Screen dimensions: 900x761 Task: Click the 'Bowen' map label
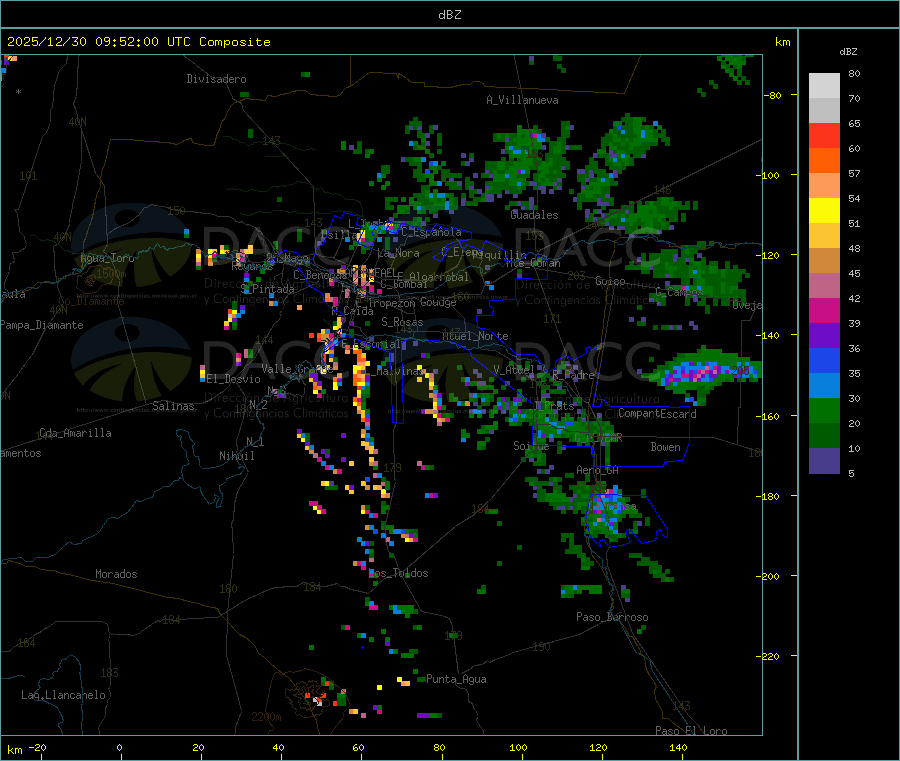click(666, 447)
